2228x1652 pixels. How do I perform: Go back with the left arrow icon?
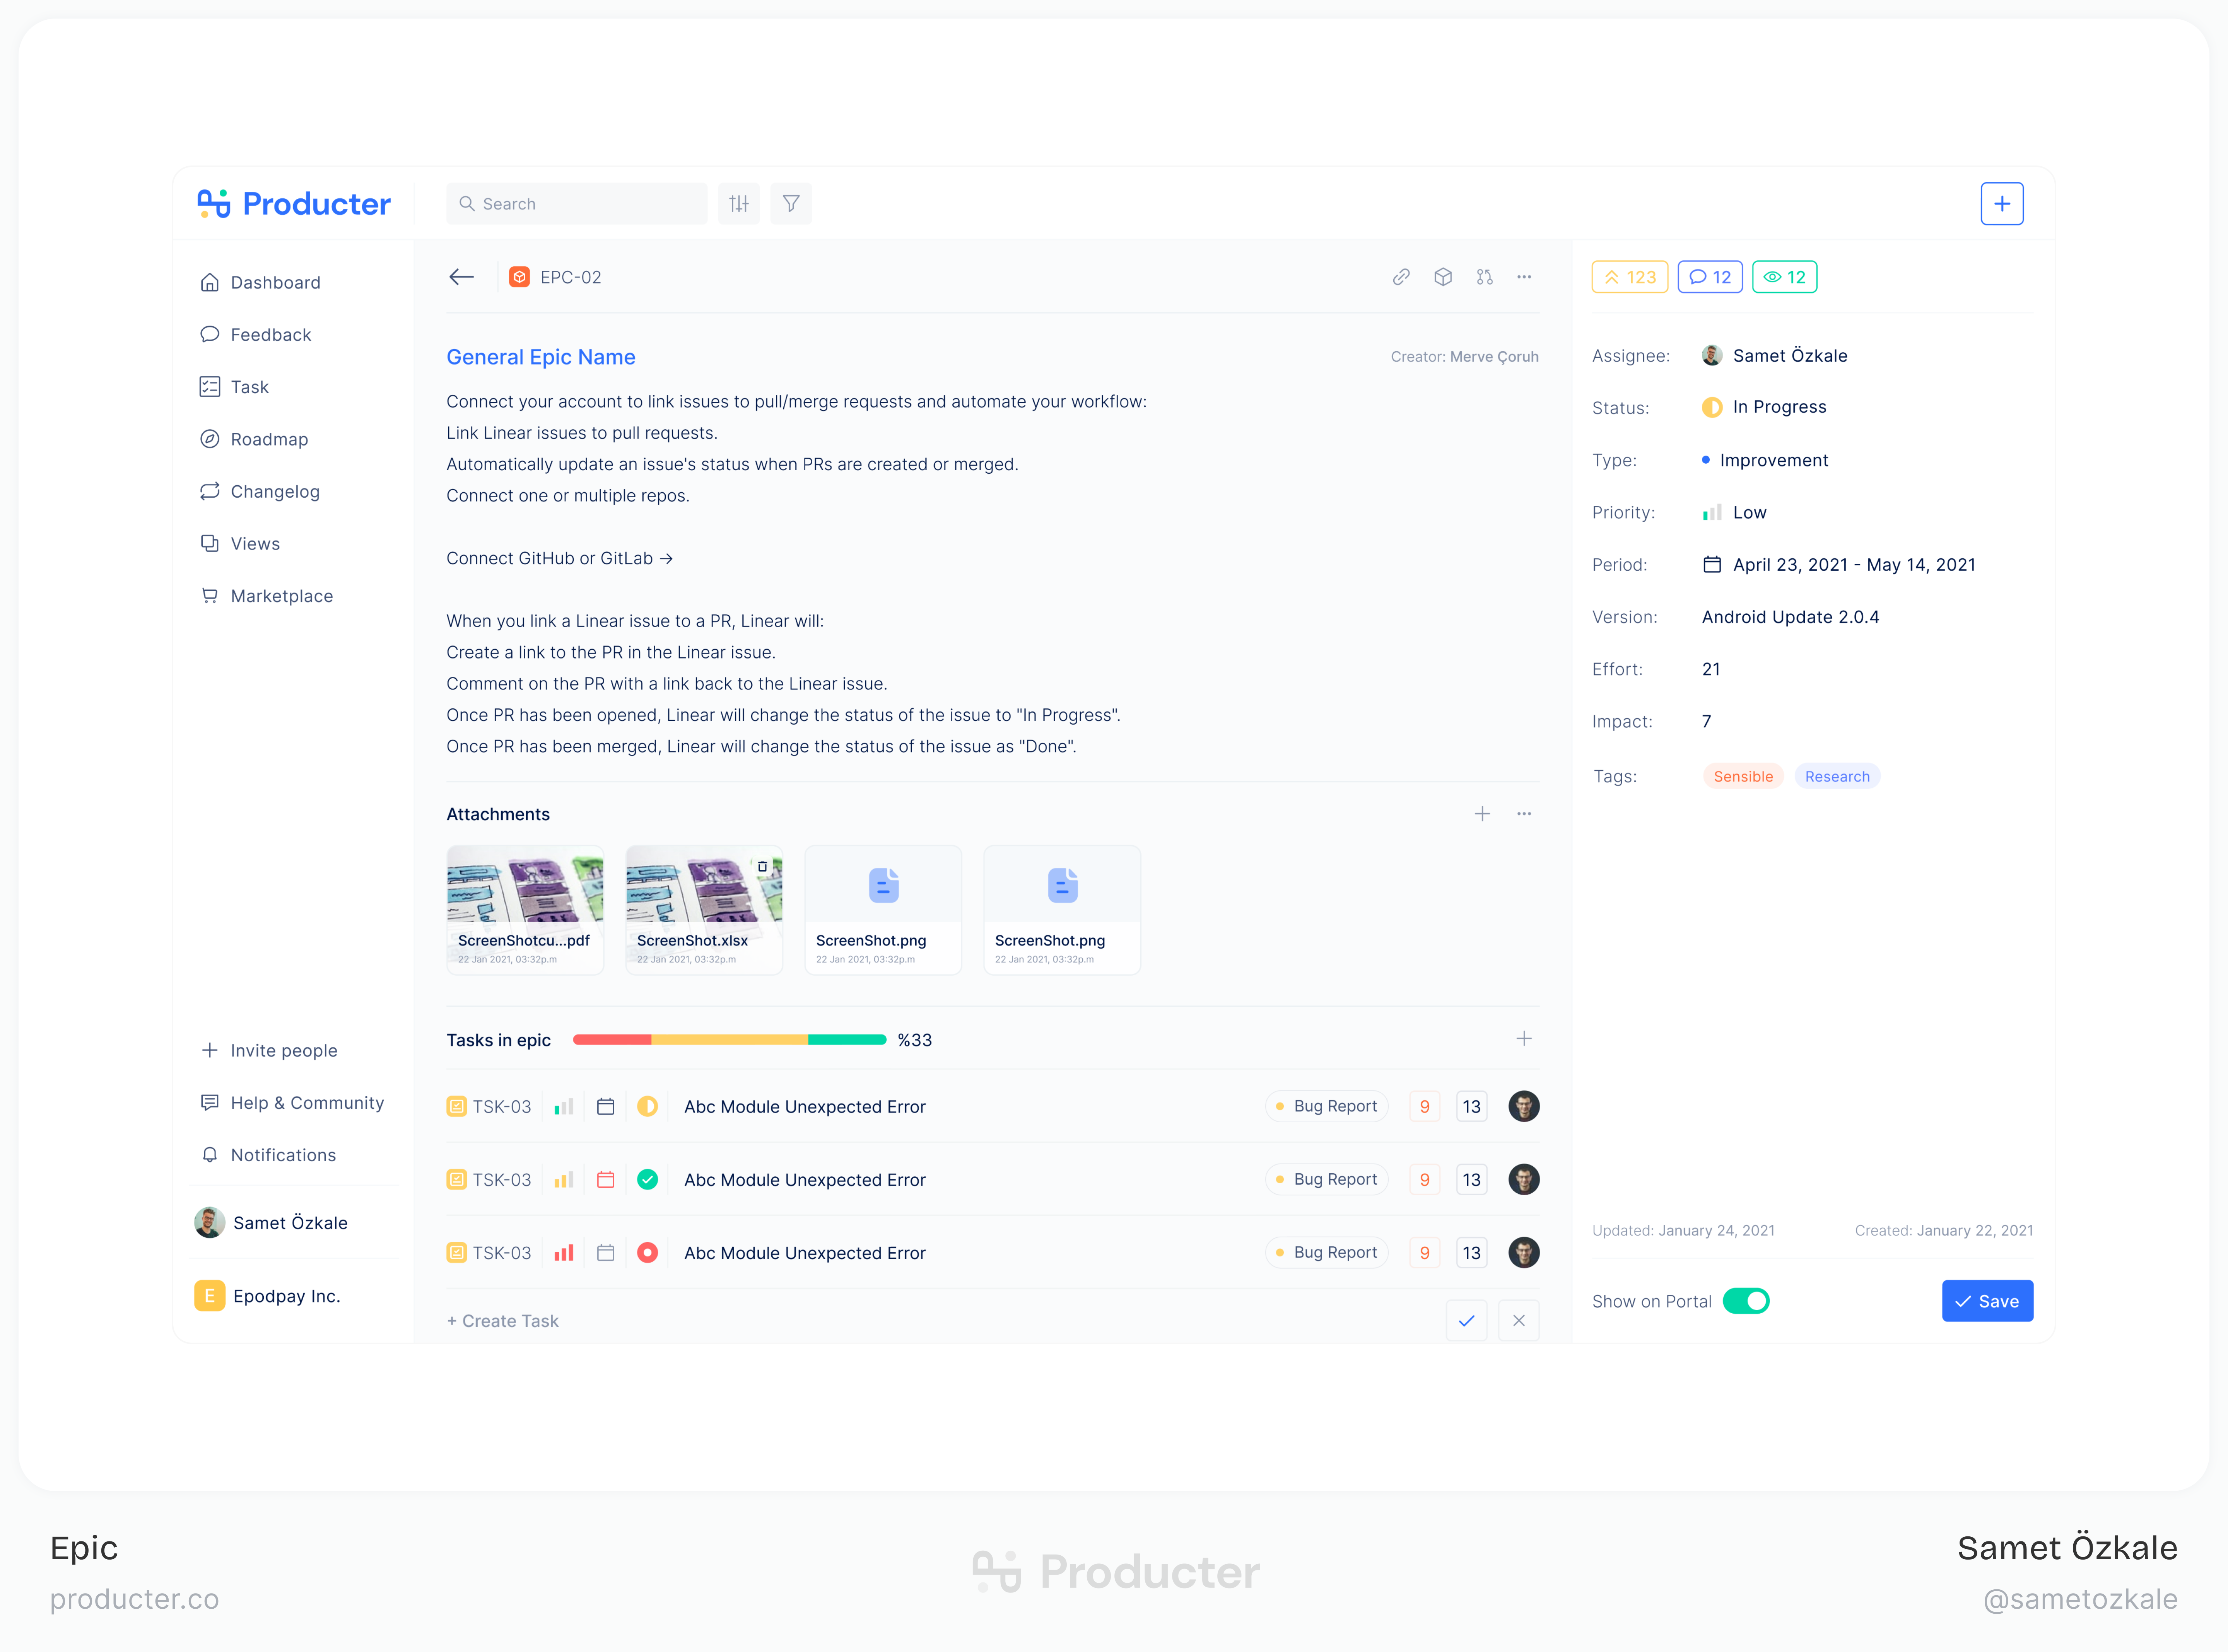pos(461,277)
